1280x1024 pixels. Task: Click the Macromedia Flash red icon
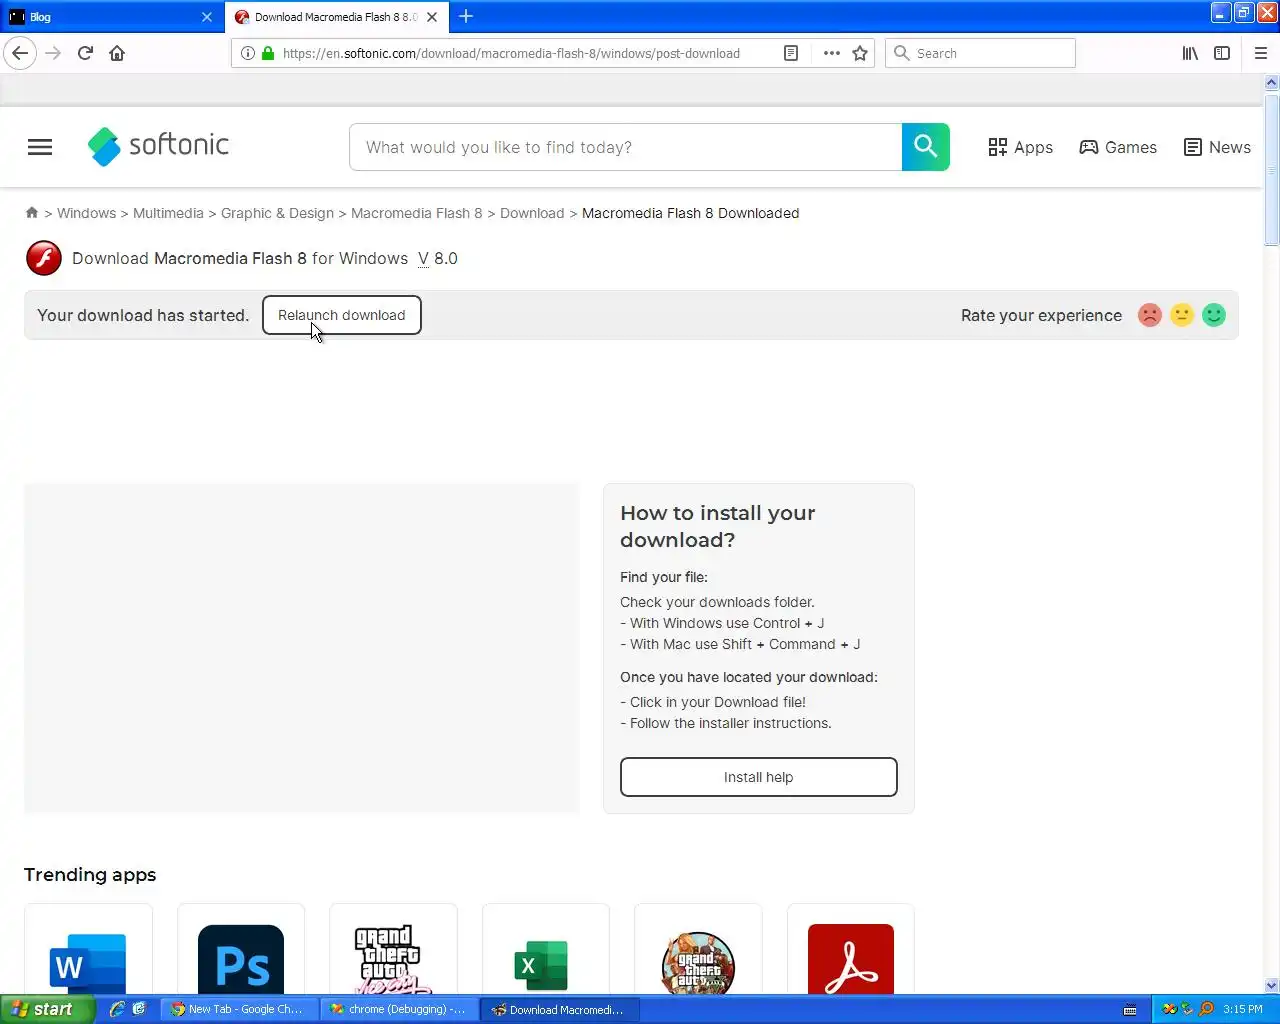(44, 258)
